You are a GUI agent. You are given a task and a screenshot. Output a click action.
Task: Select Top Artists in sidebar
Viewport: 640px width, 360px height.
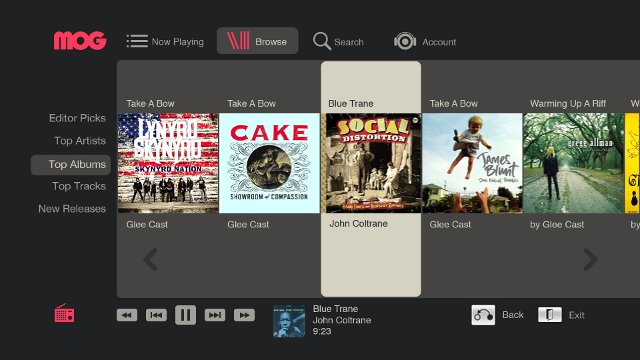(x=80, y=141)
